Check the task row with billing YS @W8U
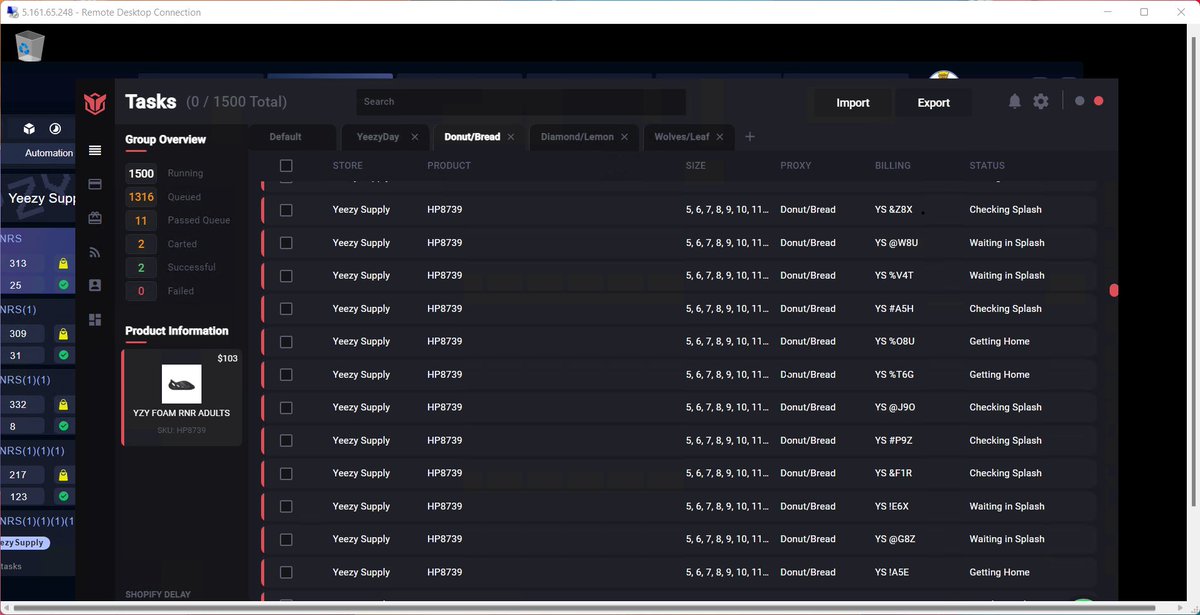Viewport: 1200px width, 615px height. click(x=286, y=243)
